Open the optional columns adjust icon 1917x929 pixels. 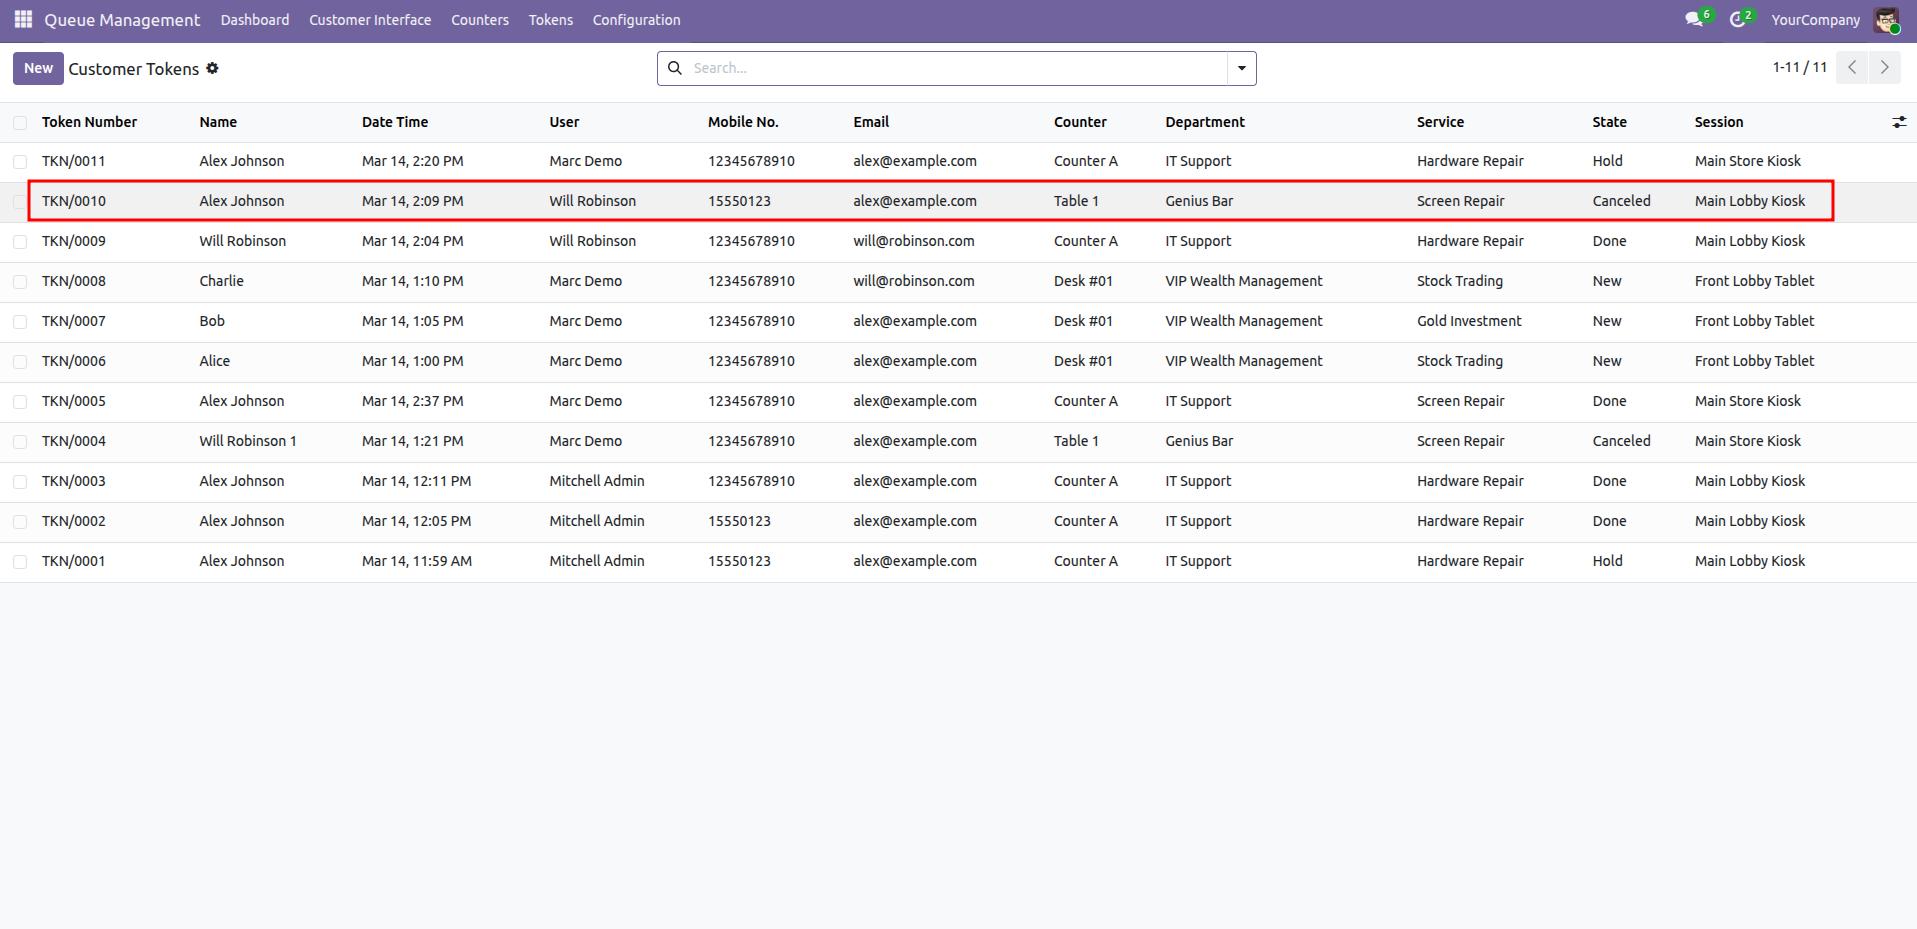point(1899,122)
